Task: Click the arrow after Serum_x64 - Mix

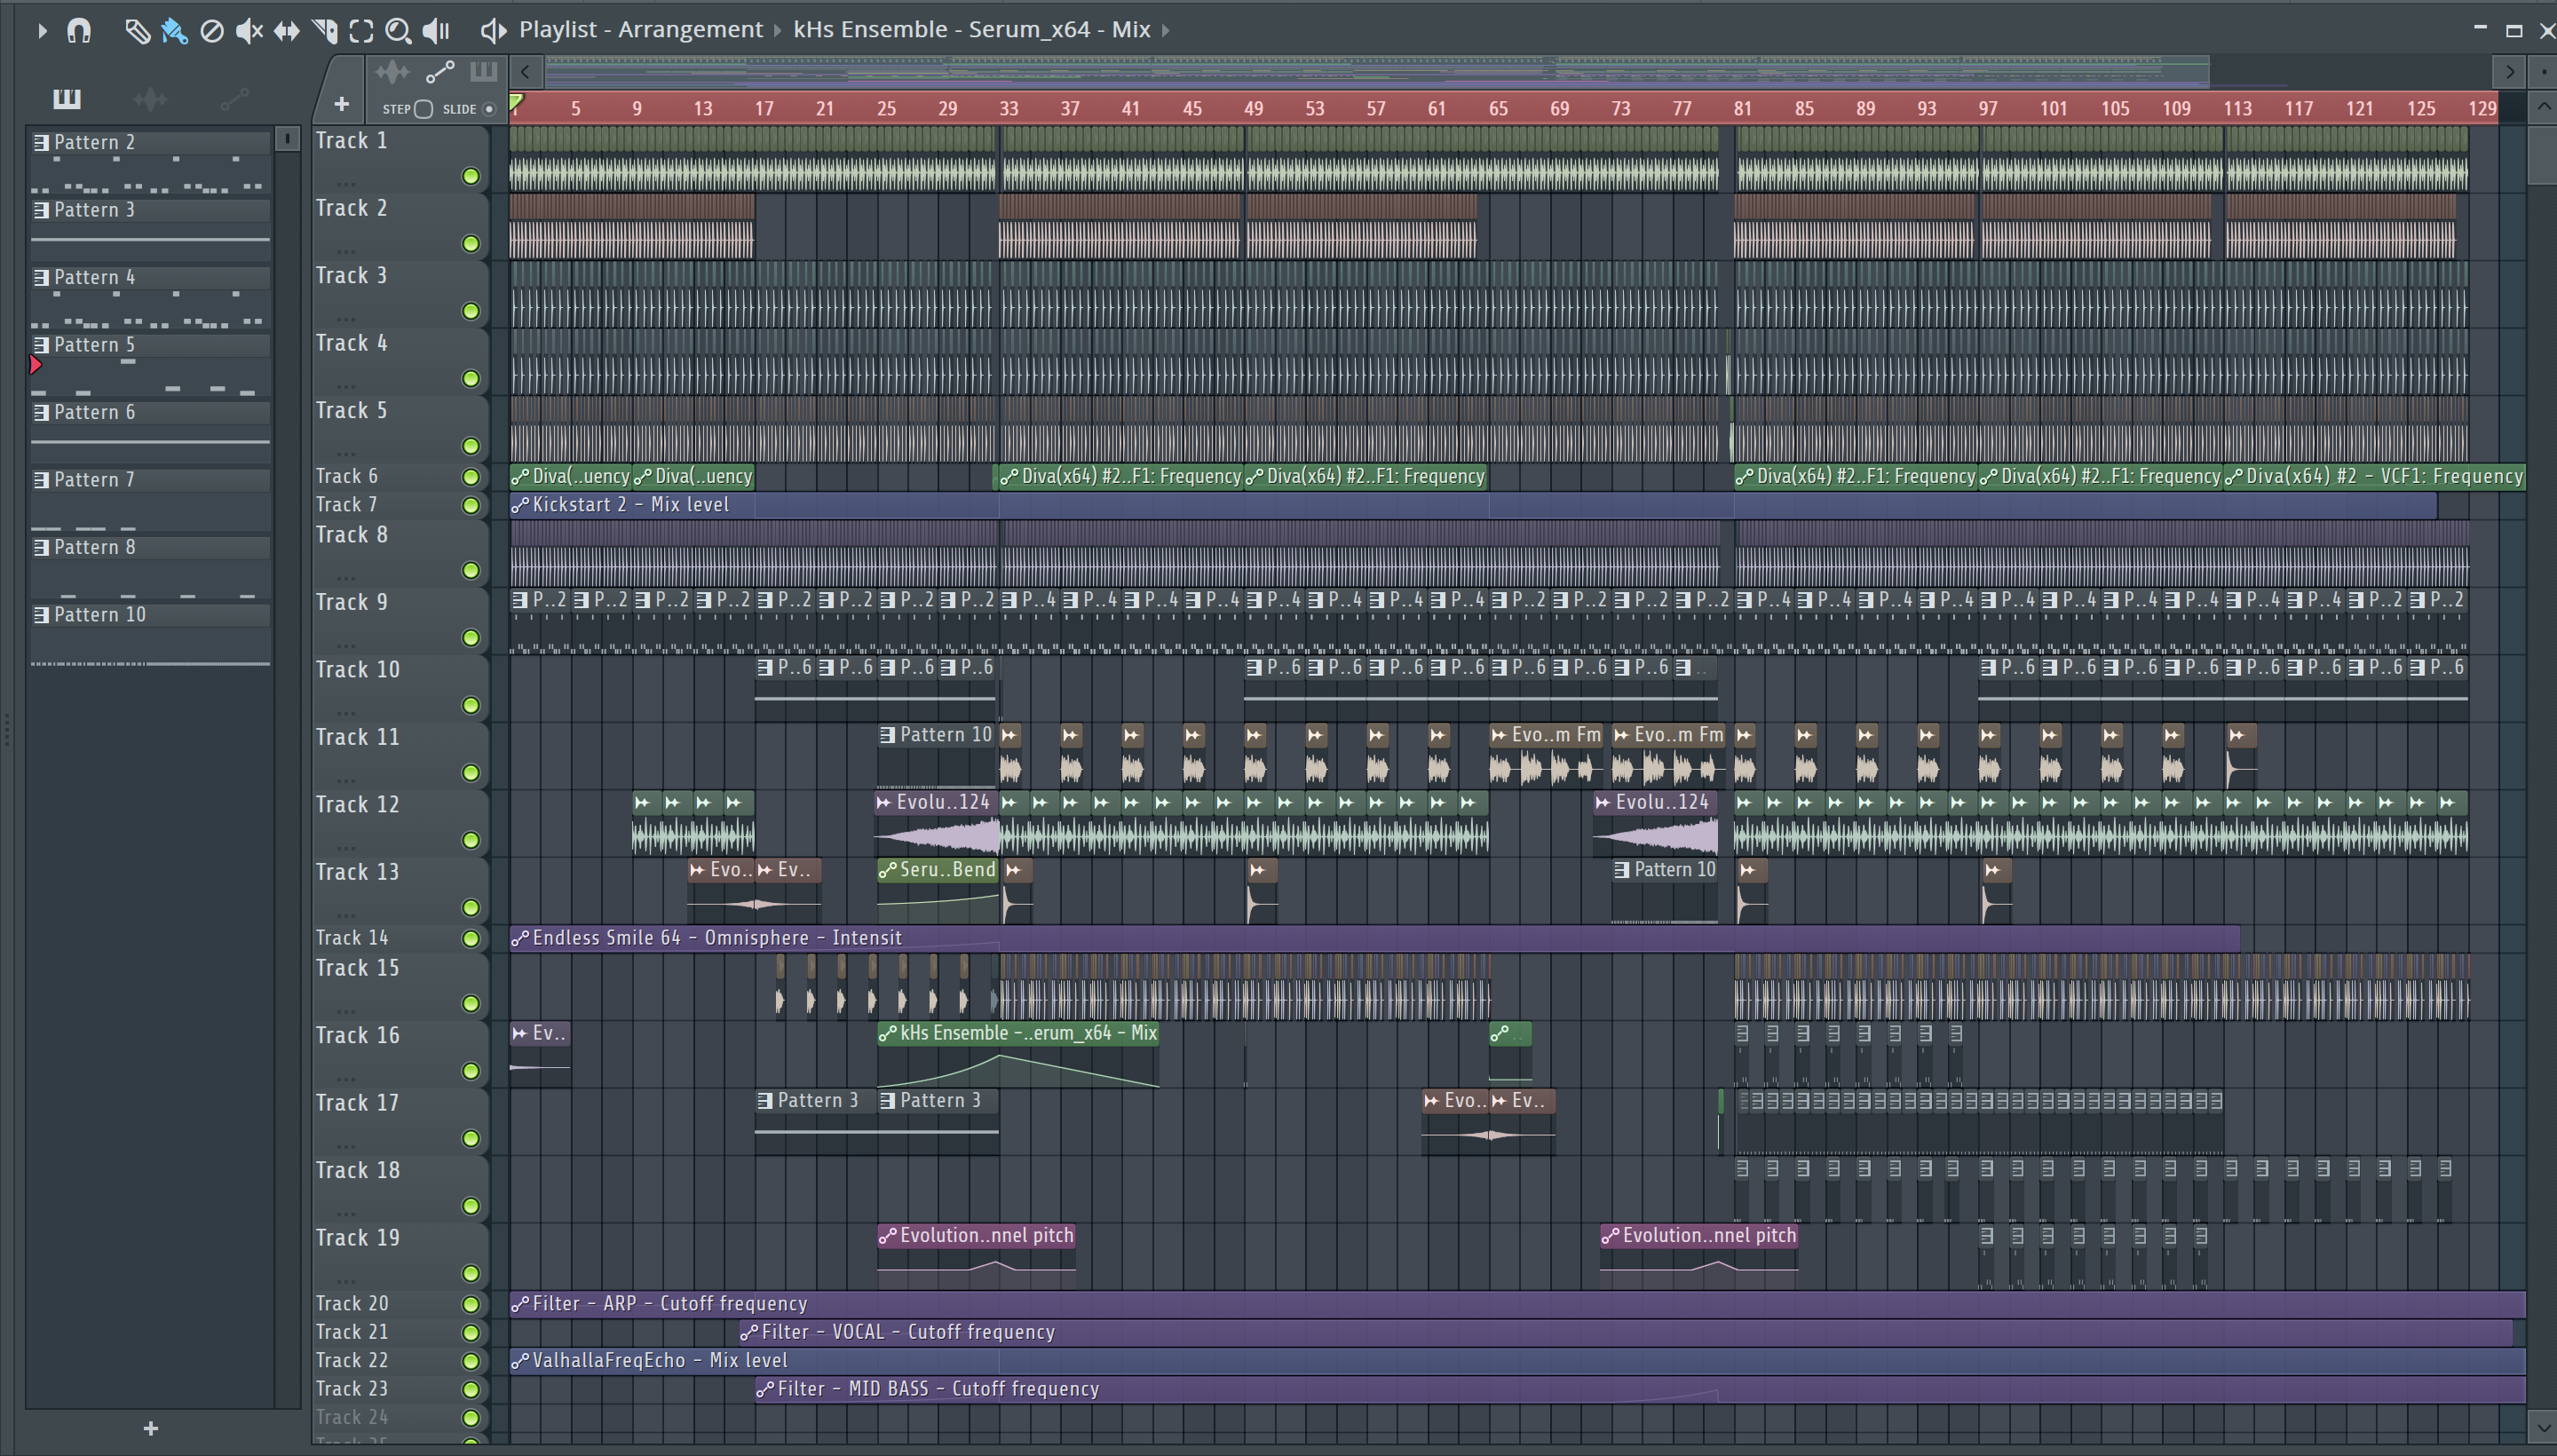Action: [x=1166, y=30]
